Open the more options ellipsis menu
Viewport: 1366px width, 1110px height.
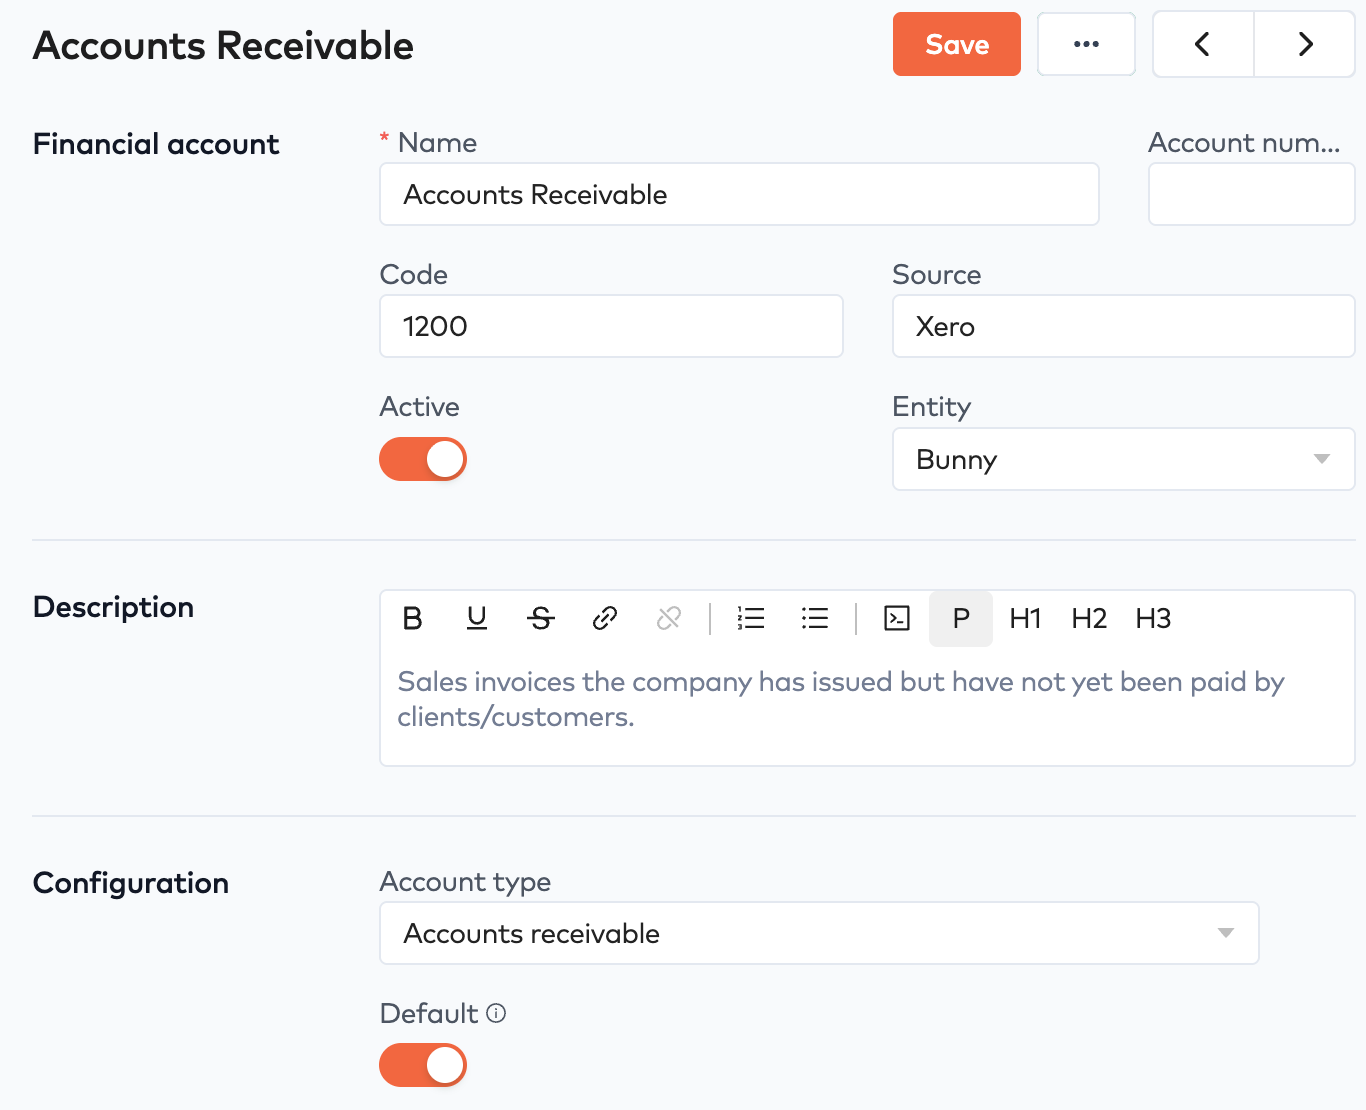click(x=1086, y=44)
